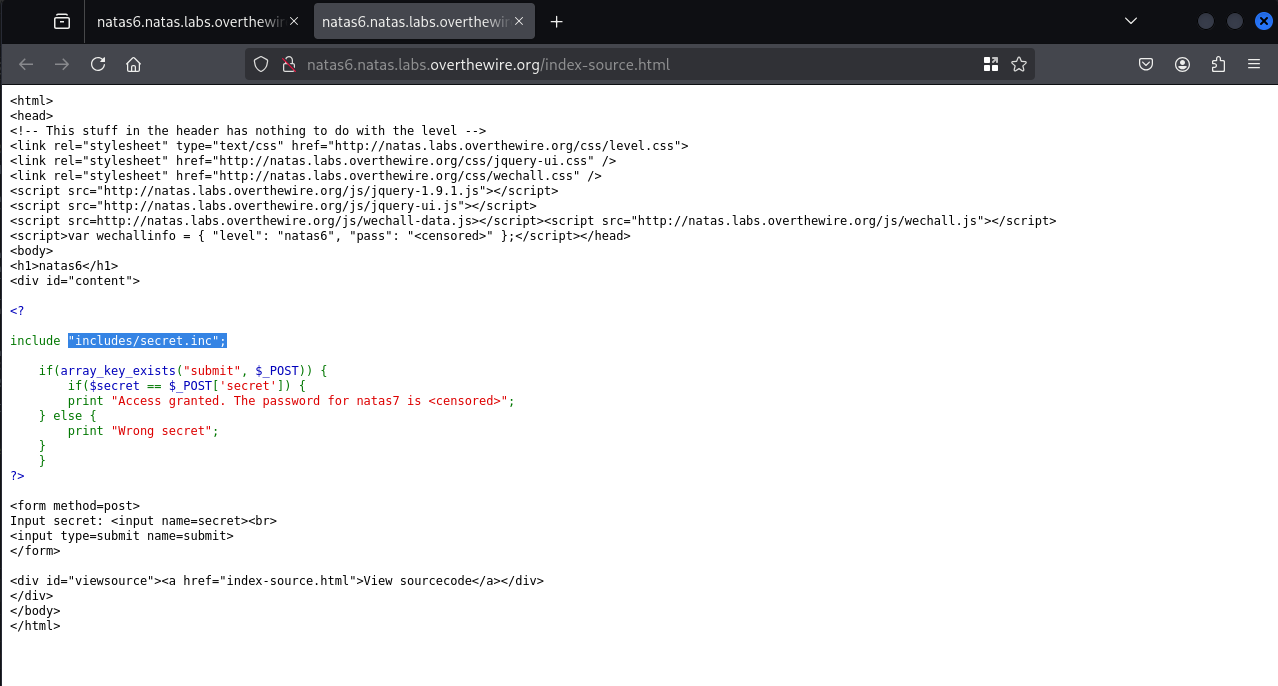Open the application hamburger menu
Viewport: 1278px width, 686px height.
(x=1253, y=64)
